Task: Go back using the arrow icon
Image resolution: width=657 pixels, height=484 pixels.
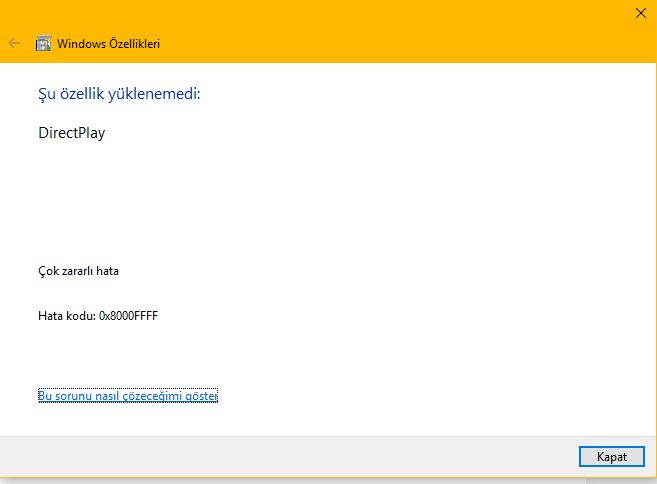Action: pos(14,43)
